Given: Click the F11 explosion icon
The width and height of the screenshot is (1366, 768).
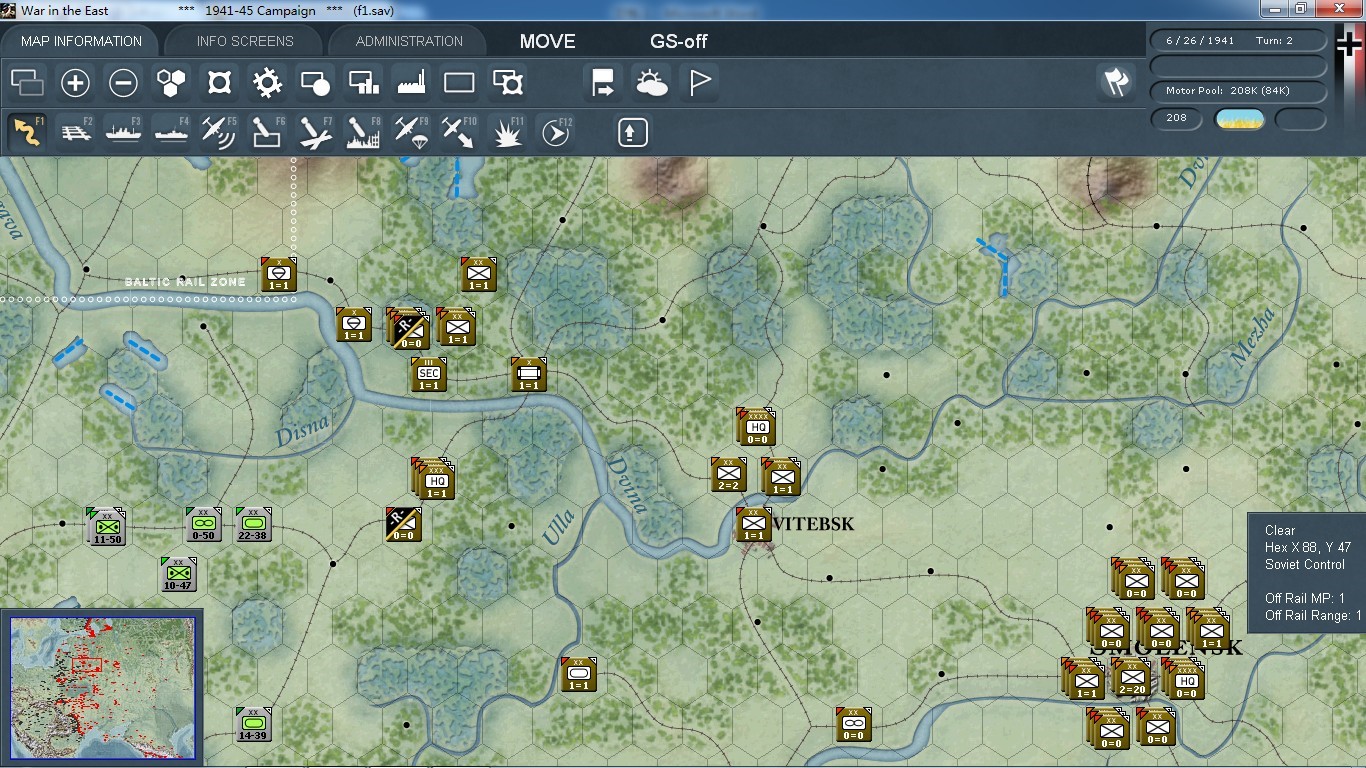Looking at the screenshot, I should pyautogui.click(x=507, y=132).
